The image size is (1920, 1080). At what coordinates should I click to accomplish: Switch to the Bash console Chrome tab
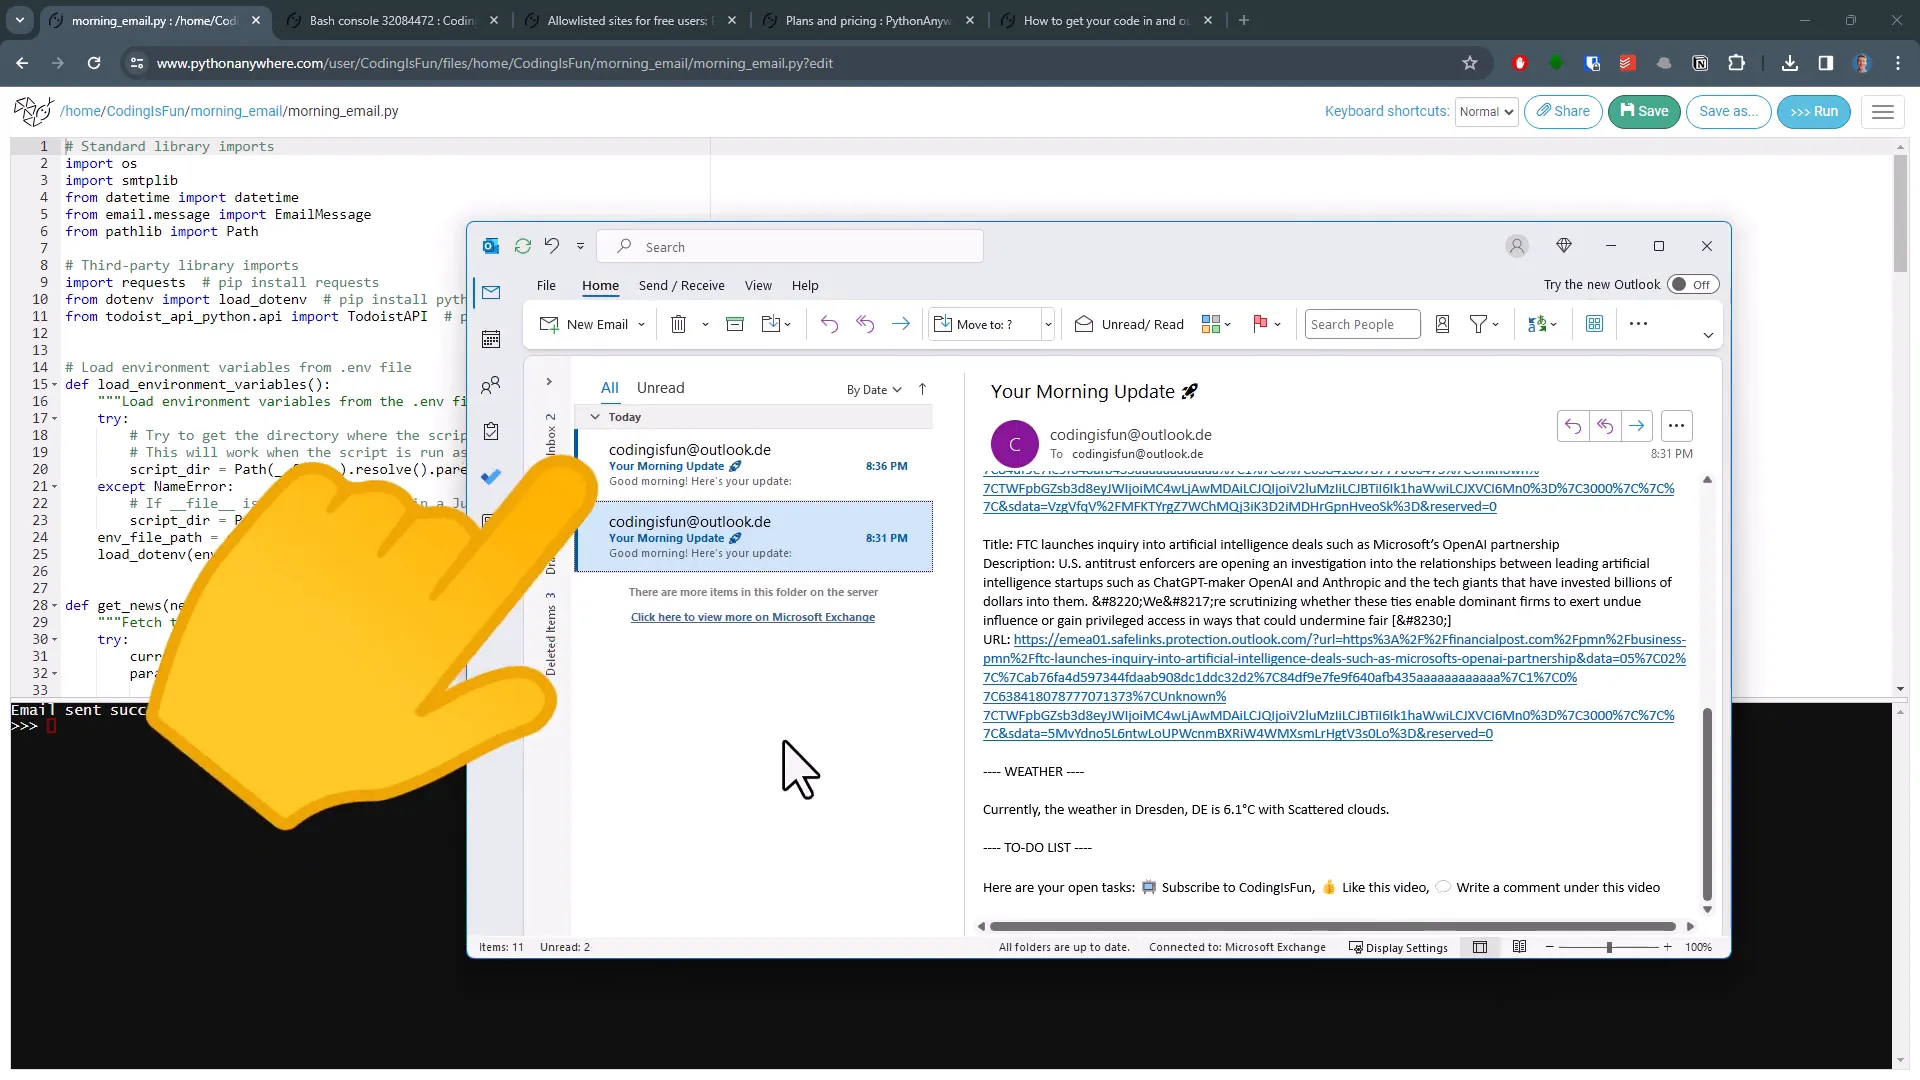click(392, 20)
